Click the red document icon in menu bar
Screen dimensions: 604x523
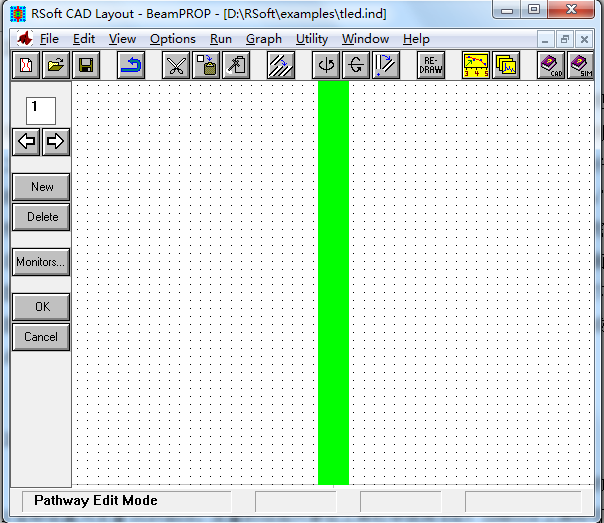click(x=25, y=39)
